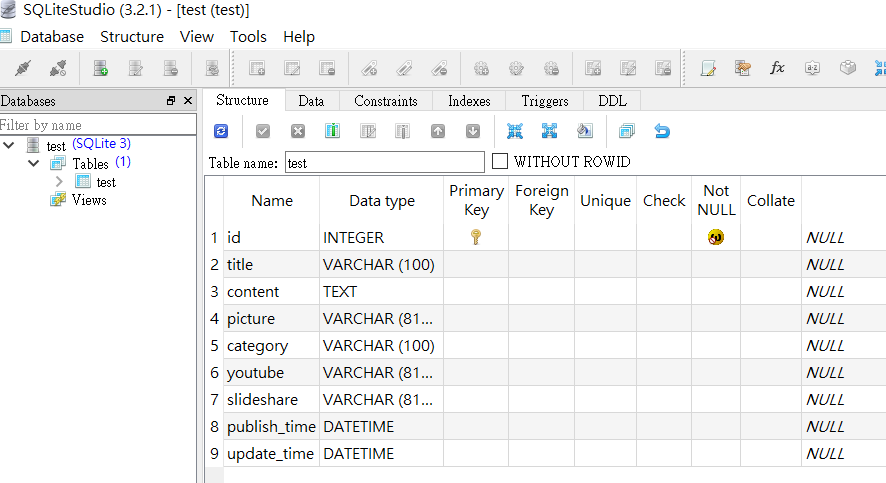The height and width of the screenshot is (483, 886).
Task: Open the Tools menu
Action: 248,37
